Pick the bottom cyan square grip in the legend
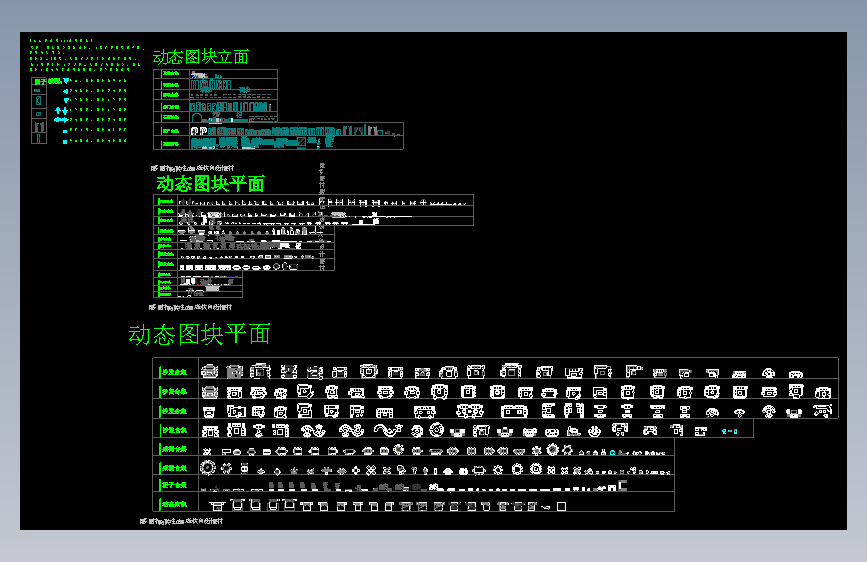The height and width of the screenshot is (562, 867). tap(65, 142)
